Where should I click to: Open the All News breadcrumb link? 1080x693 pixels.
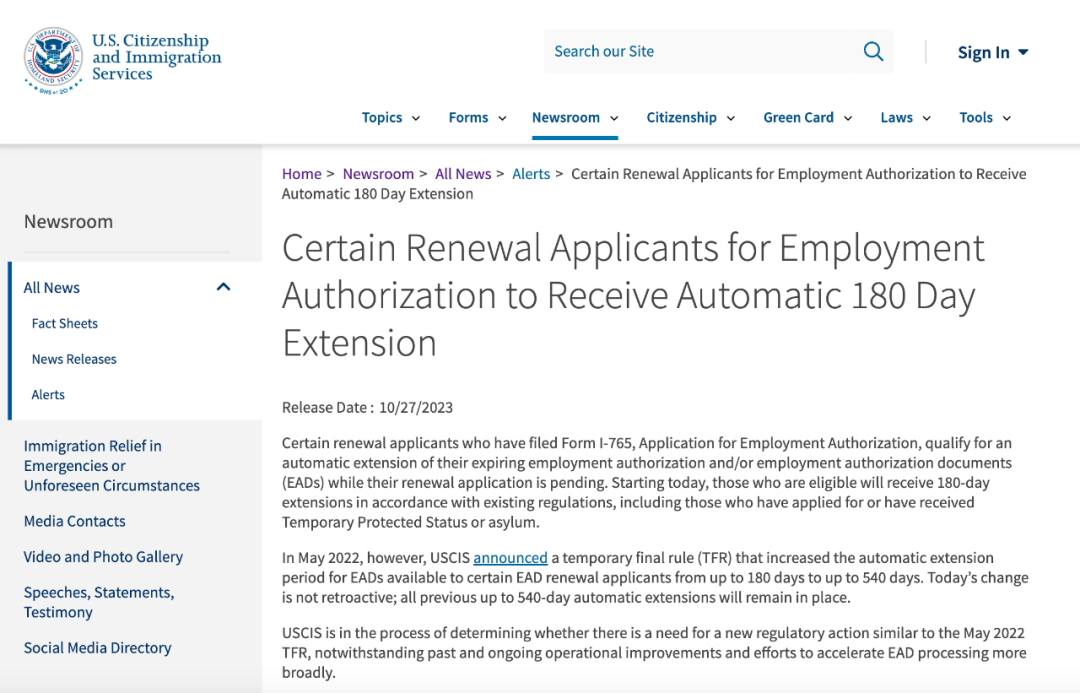[x=463, y=174]
